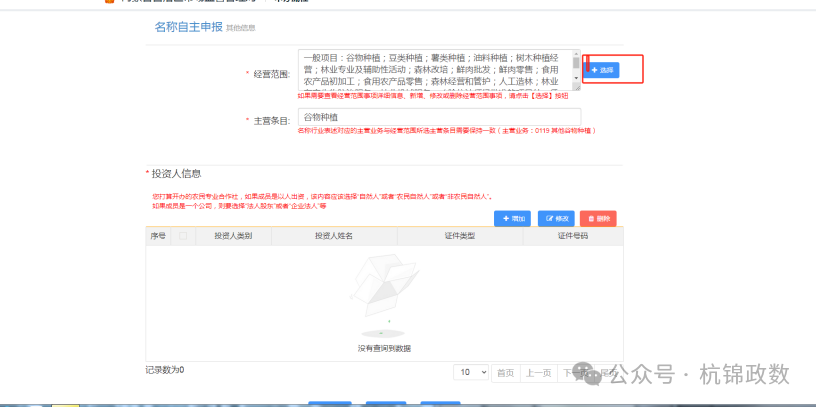Open the page-size dropdown showing 10
Viewport: 816px width, 407px height.
(471, 372)
